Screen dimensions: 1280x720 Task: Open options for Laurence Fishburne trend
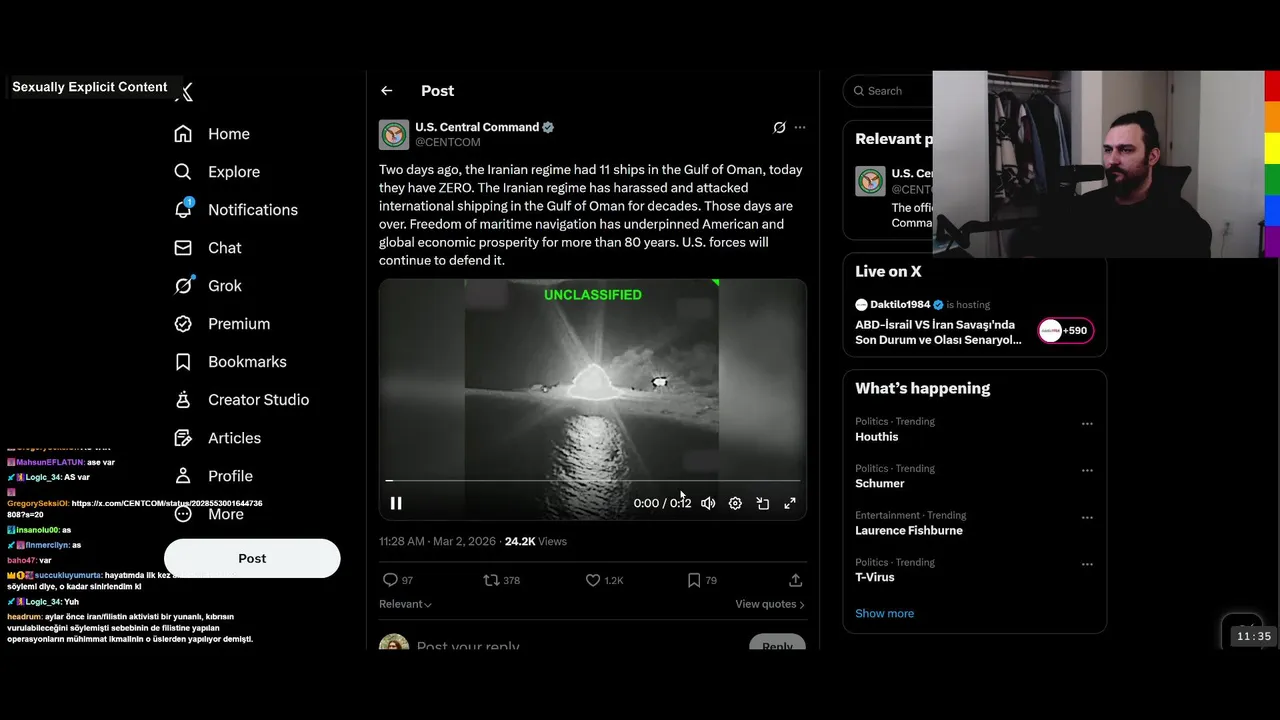(x=1087, y=518)
